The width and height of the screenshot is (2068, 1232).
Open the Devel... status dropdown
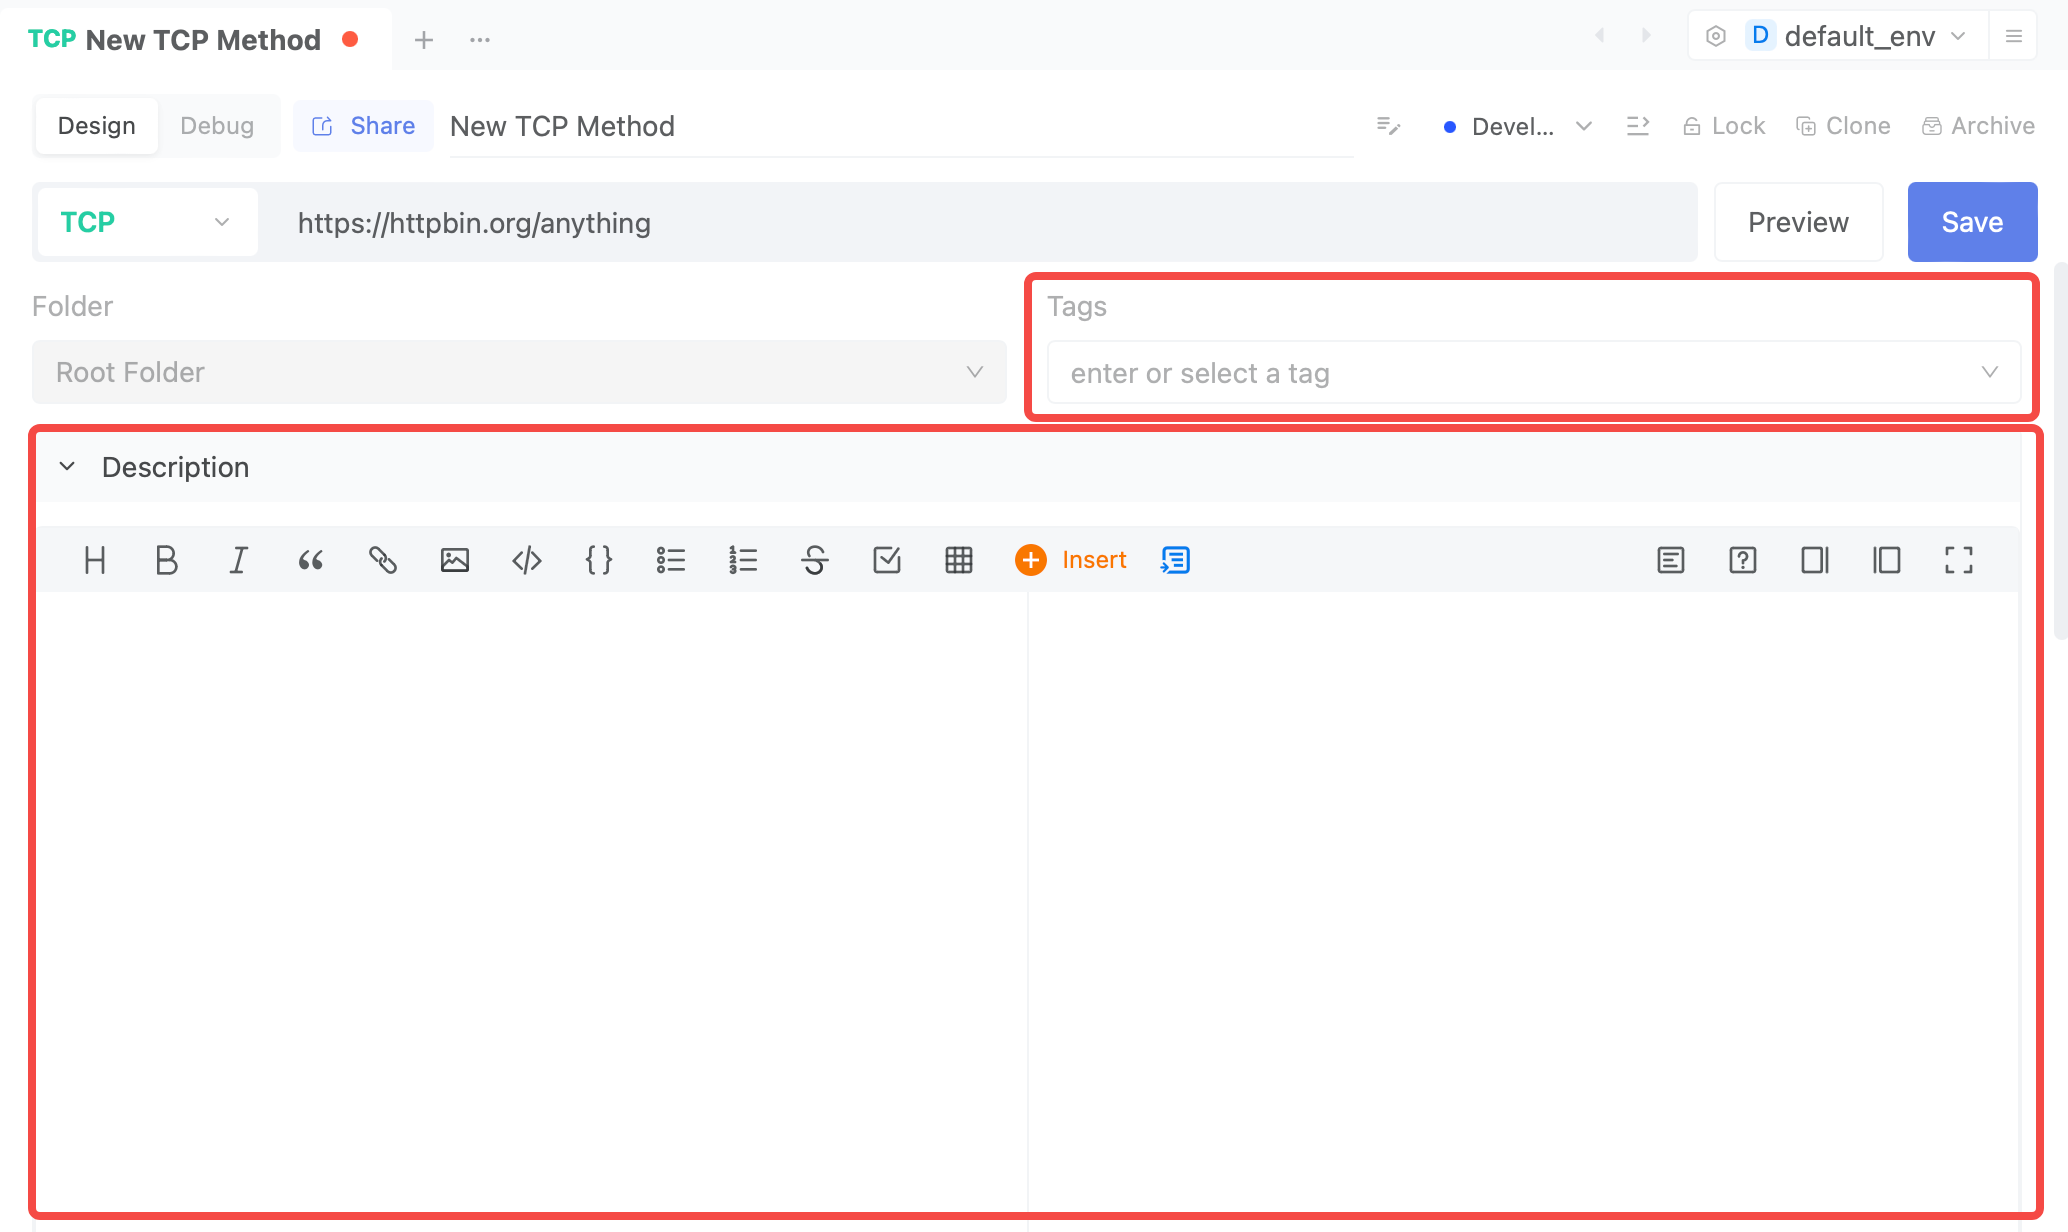(x=1517, y=127)
